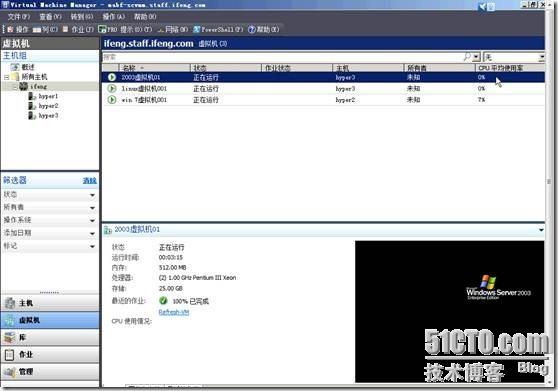Sort by the 状态 column header
This screenshot has width=558, height=391.
[x=226, y=68]
